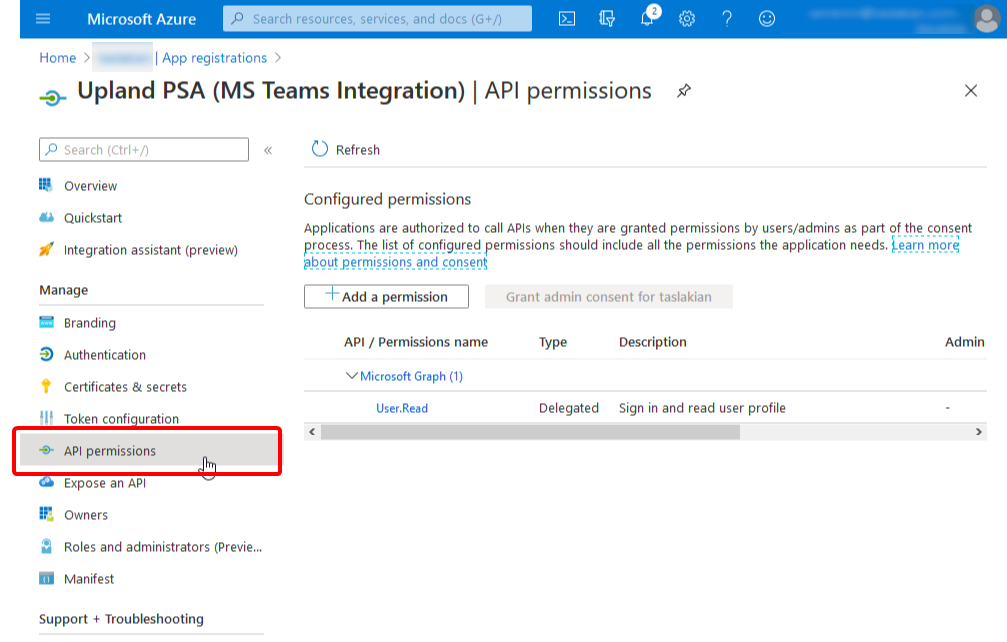Click the help question mark icon
Image resolution: width=1007 pixels, height=642 pixels.
point(727,18)
